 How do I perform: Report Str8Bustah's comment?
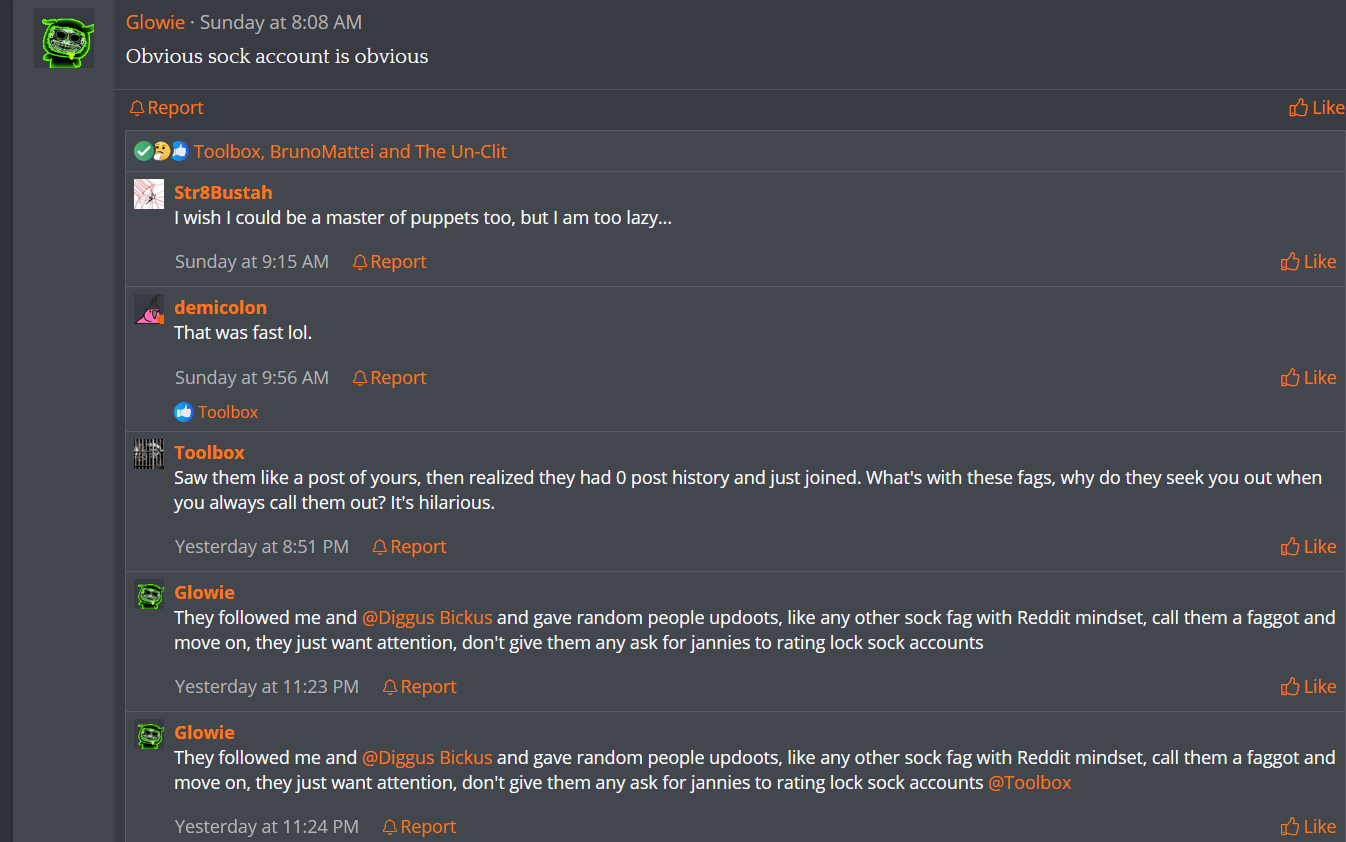point(389,262)
